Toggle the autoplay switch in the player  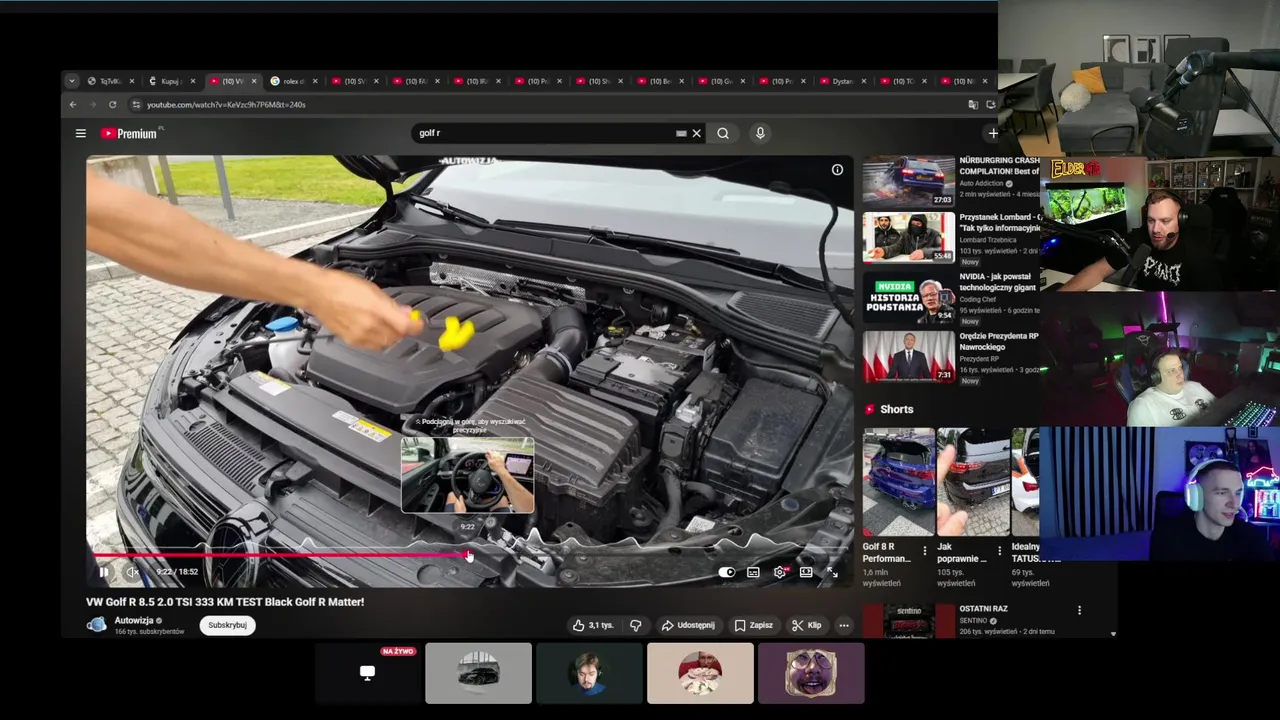(x=727, y=572)
